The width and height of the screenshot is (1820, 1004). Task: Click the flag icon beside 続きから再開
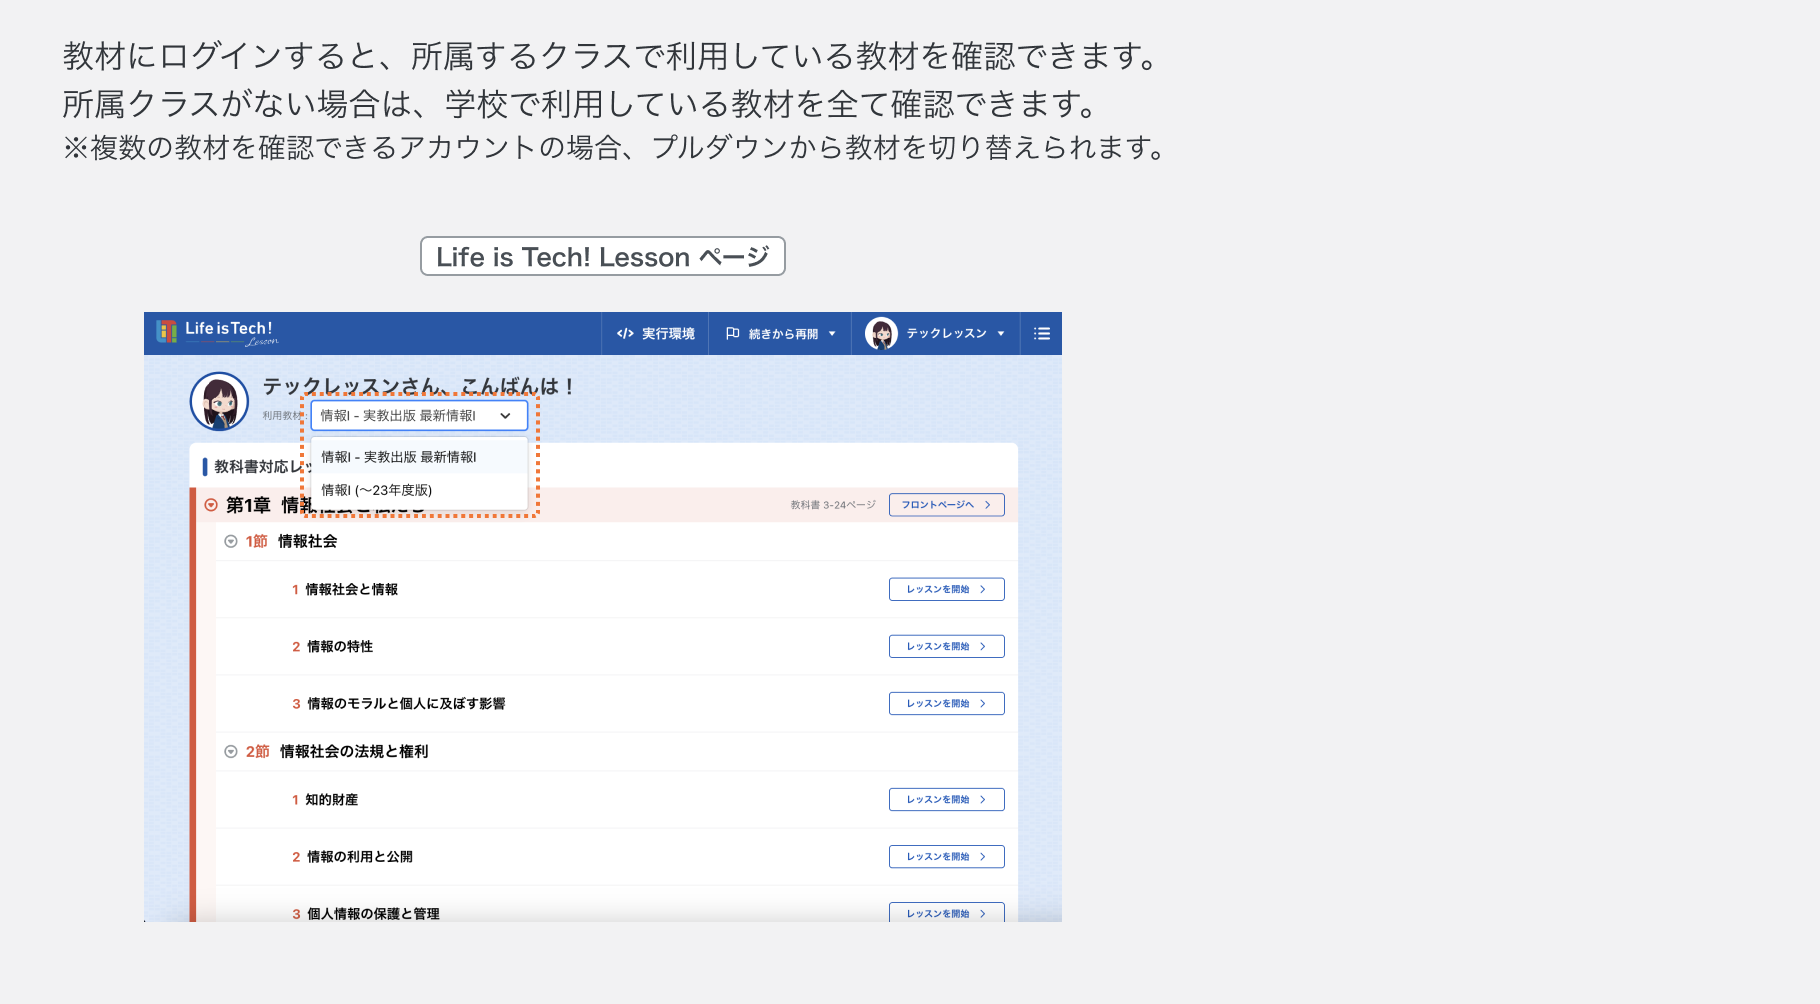[732, 334]
